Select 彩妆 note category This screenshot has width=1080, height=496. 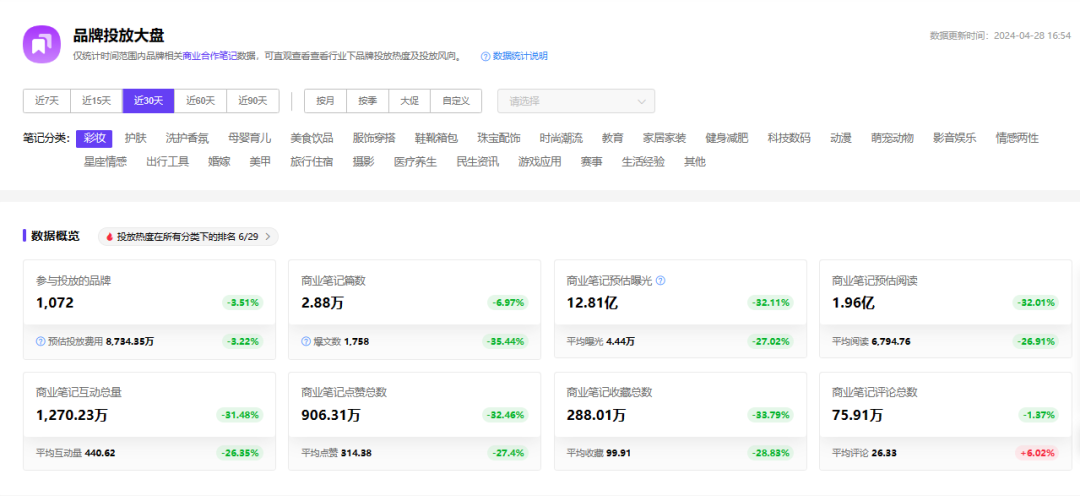94,138
